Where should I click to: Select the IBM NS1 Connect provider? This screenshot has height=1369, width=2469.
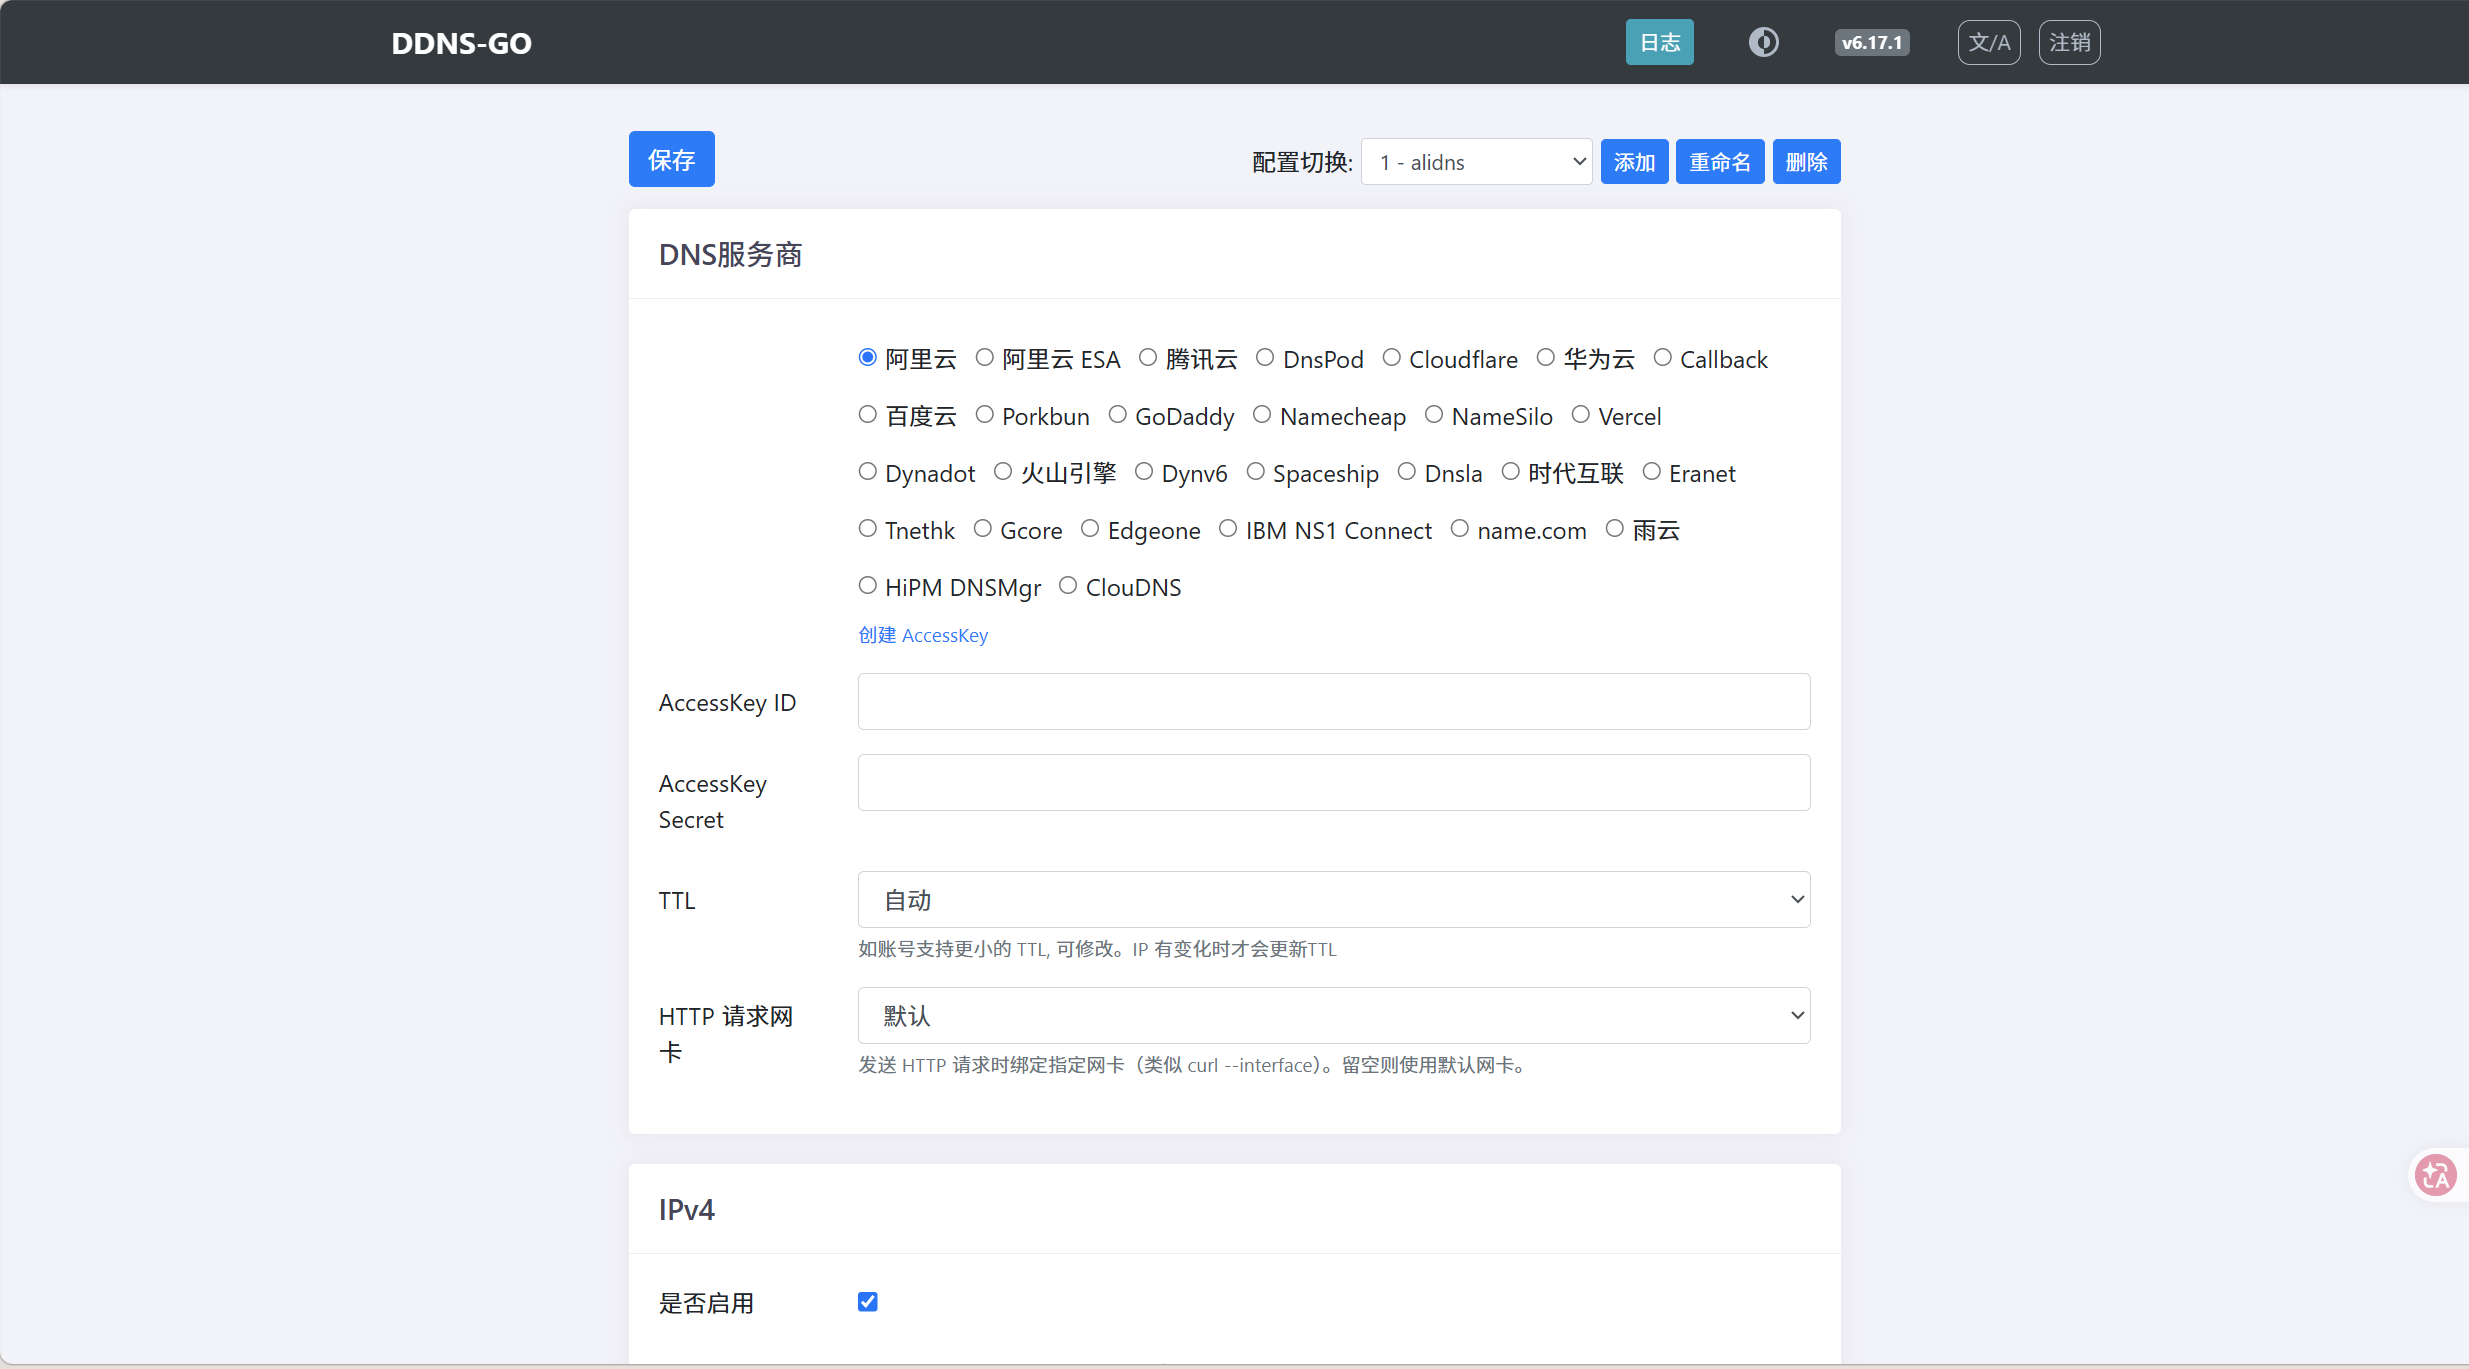(x=1228, y=529)
